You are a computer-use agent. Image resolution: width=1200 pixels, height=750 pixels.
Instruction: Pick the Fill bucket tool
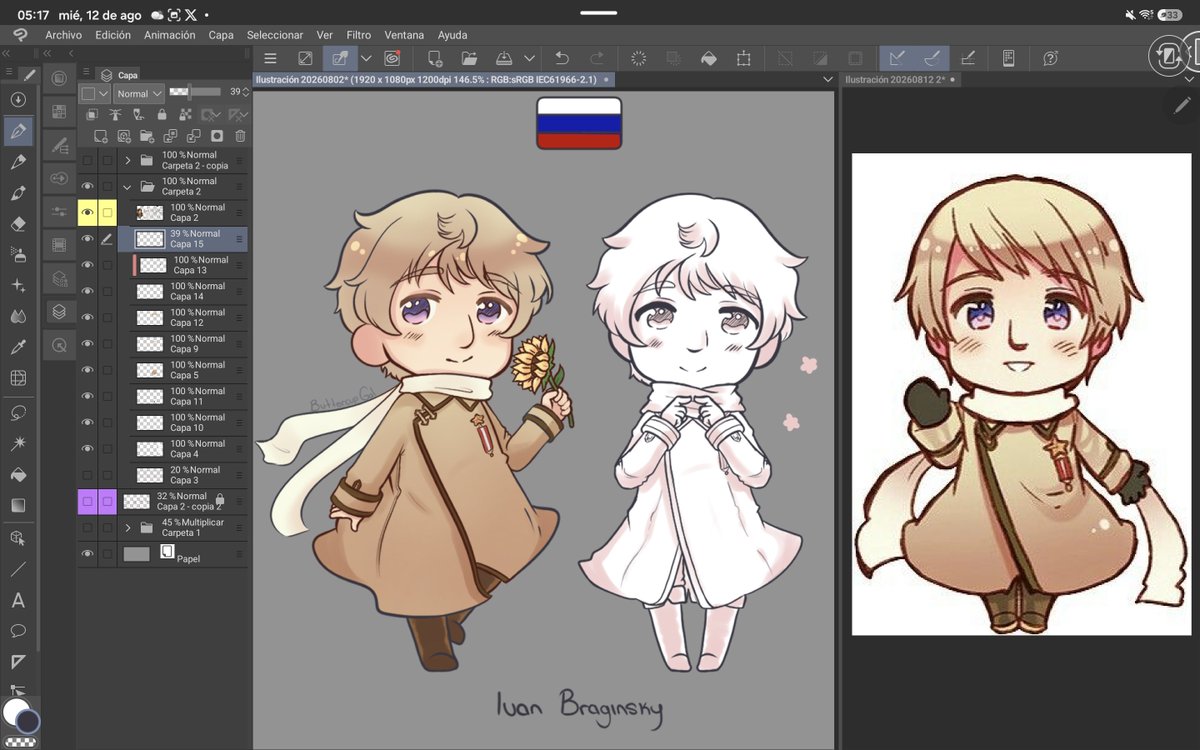[18, 474]
